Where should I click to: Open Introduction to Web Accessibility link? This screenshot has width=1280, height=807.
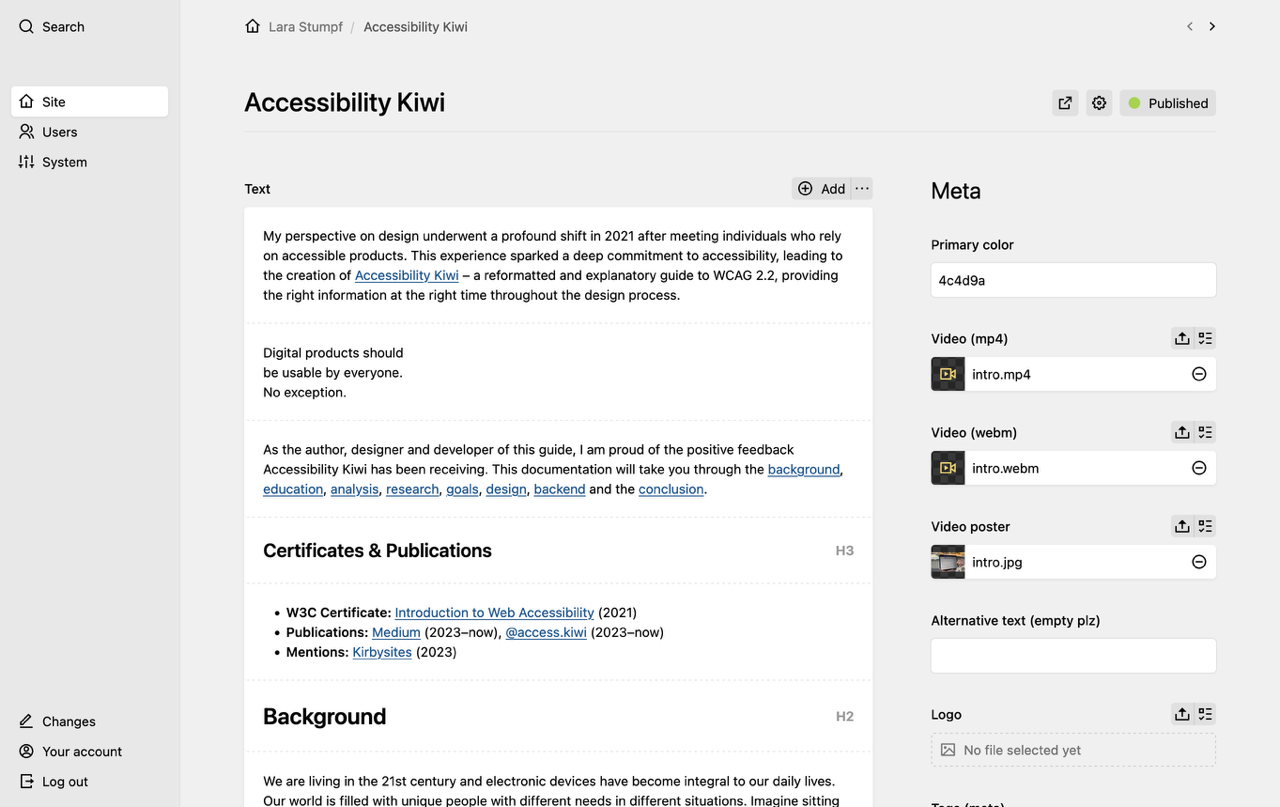[x=494, y=613]
